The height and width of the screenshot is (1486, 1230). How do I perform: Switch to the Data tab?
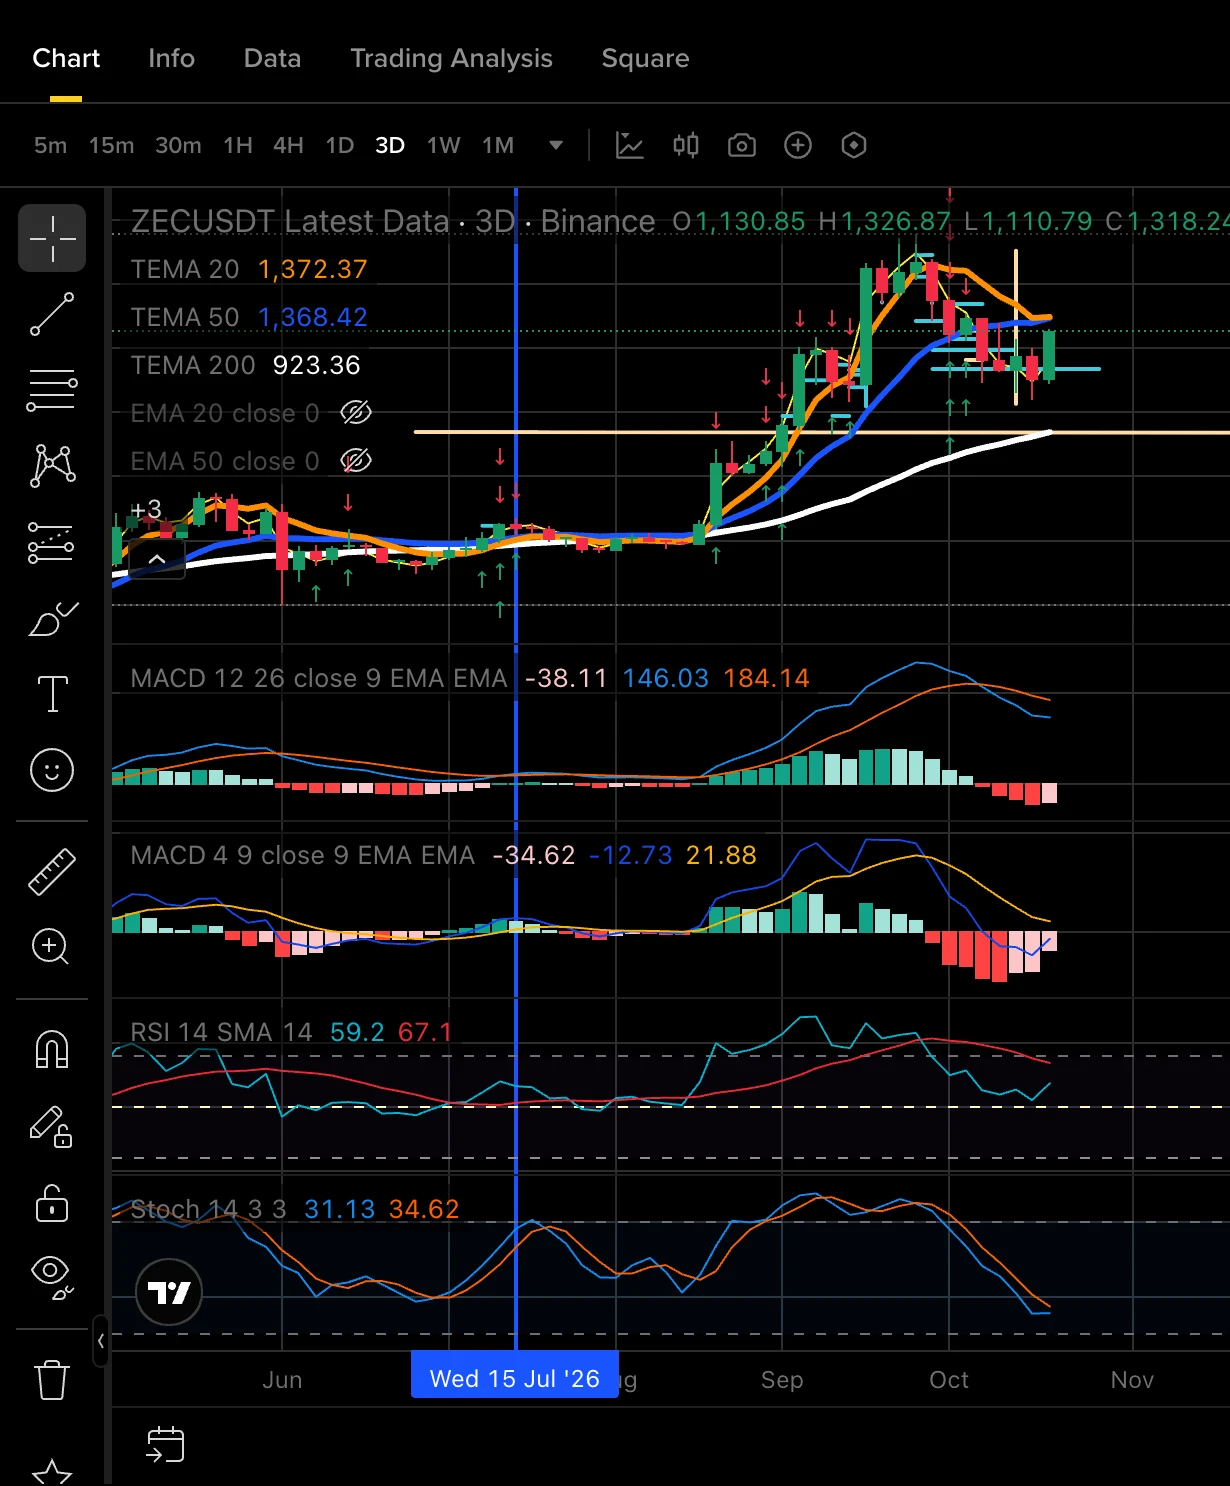[x=273, y=58]
